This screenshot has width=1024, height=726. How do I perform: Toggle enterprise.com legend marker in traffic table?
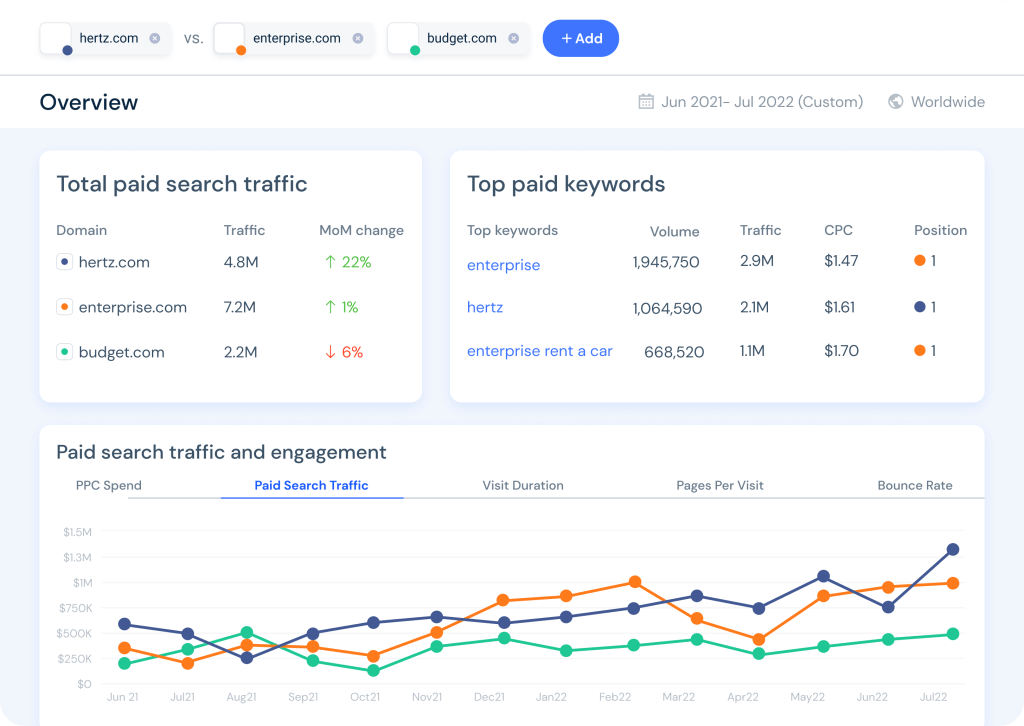(65, 307)
